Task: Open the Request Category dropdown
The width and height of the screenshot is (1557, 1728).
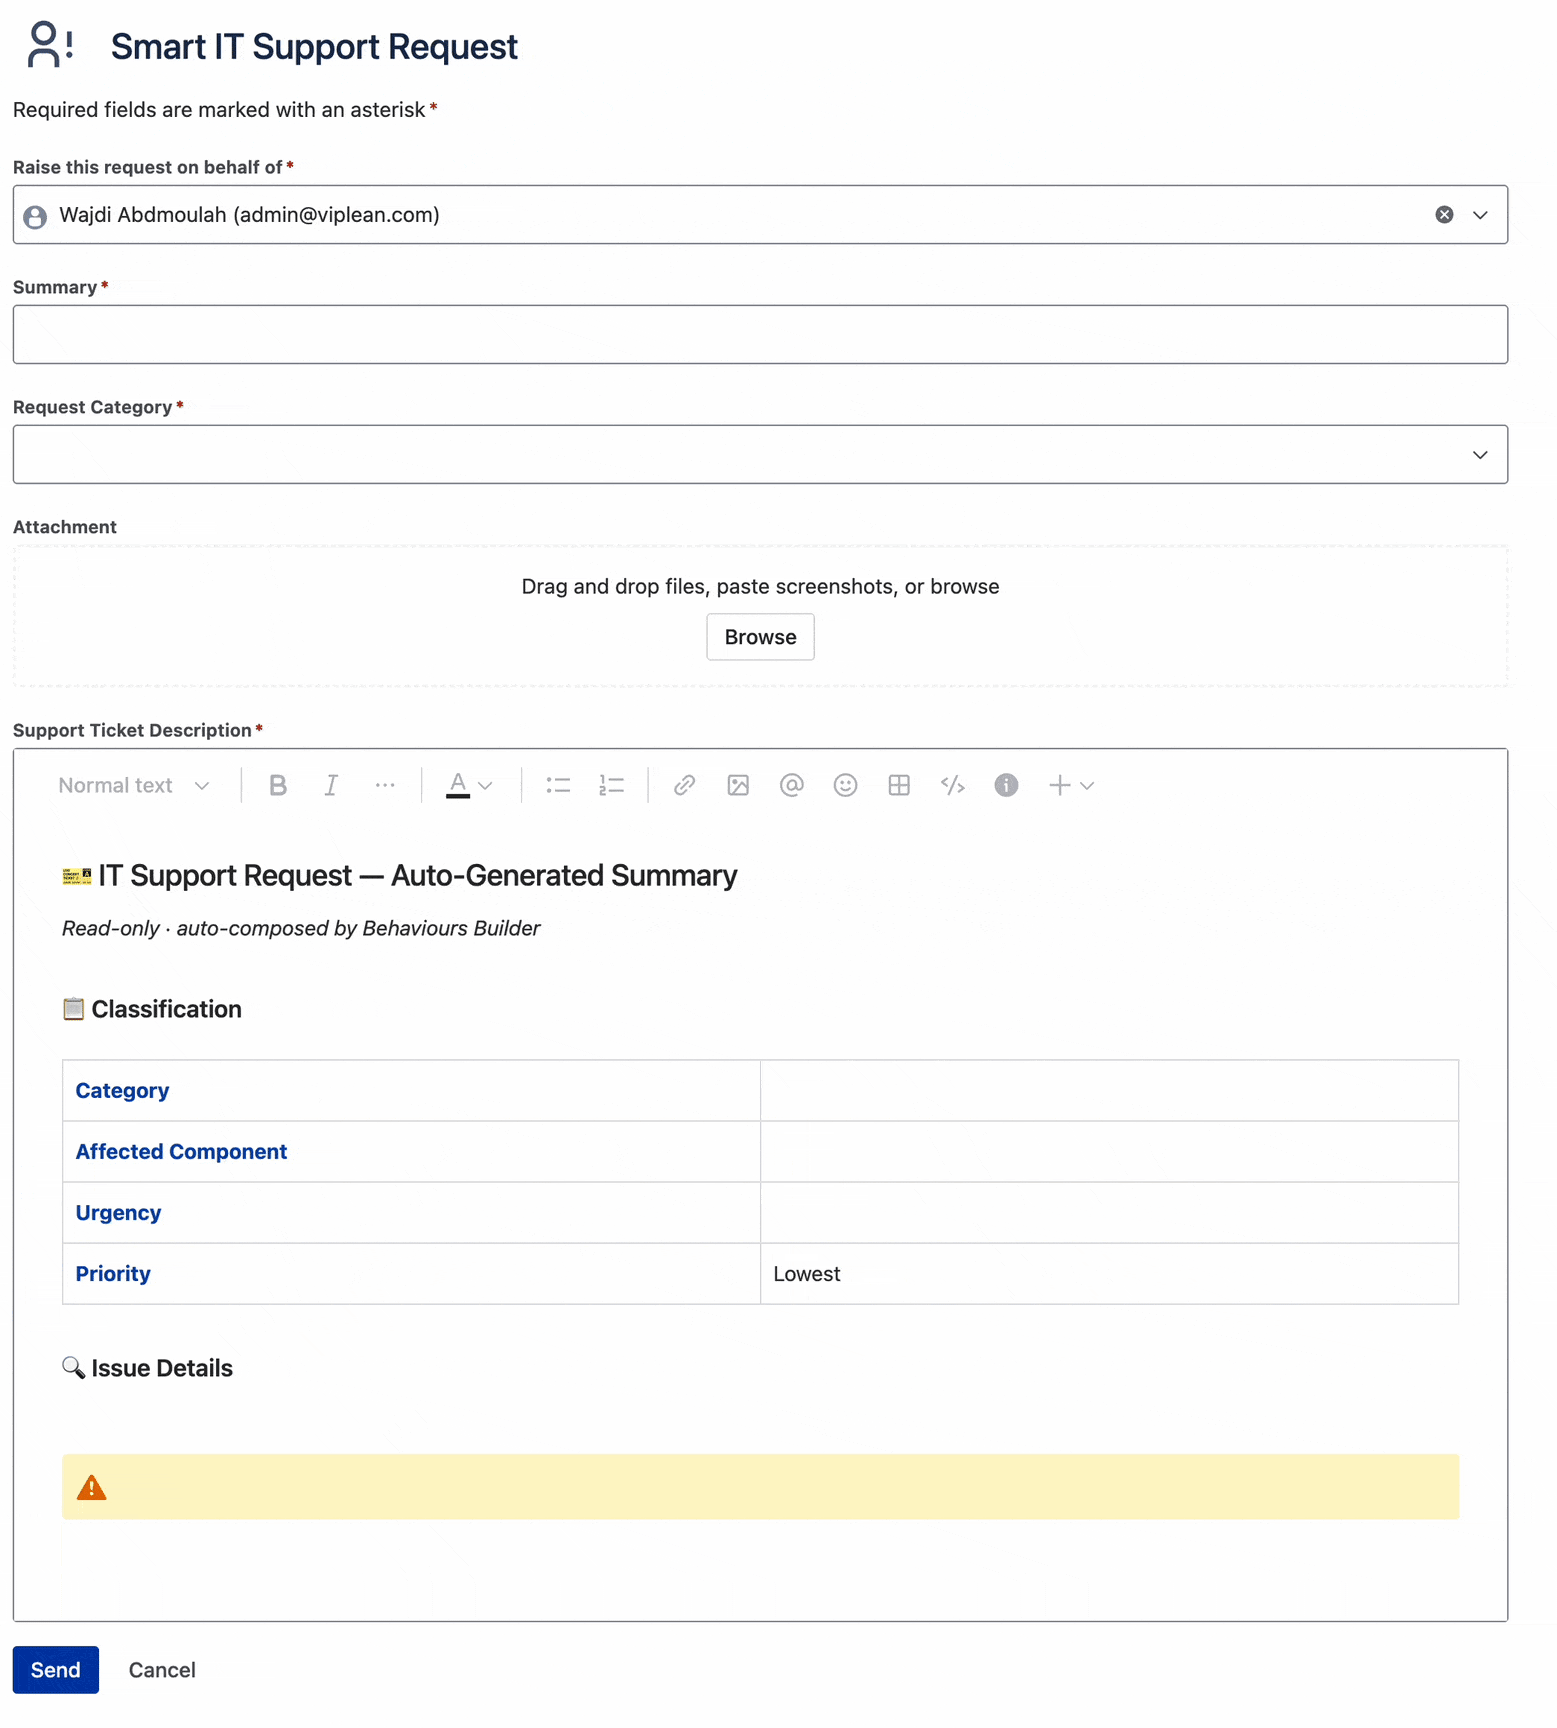Action: coord(760,455)
